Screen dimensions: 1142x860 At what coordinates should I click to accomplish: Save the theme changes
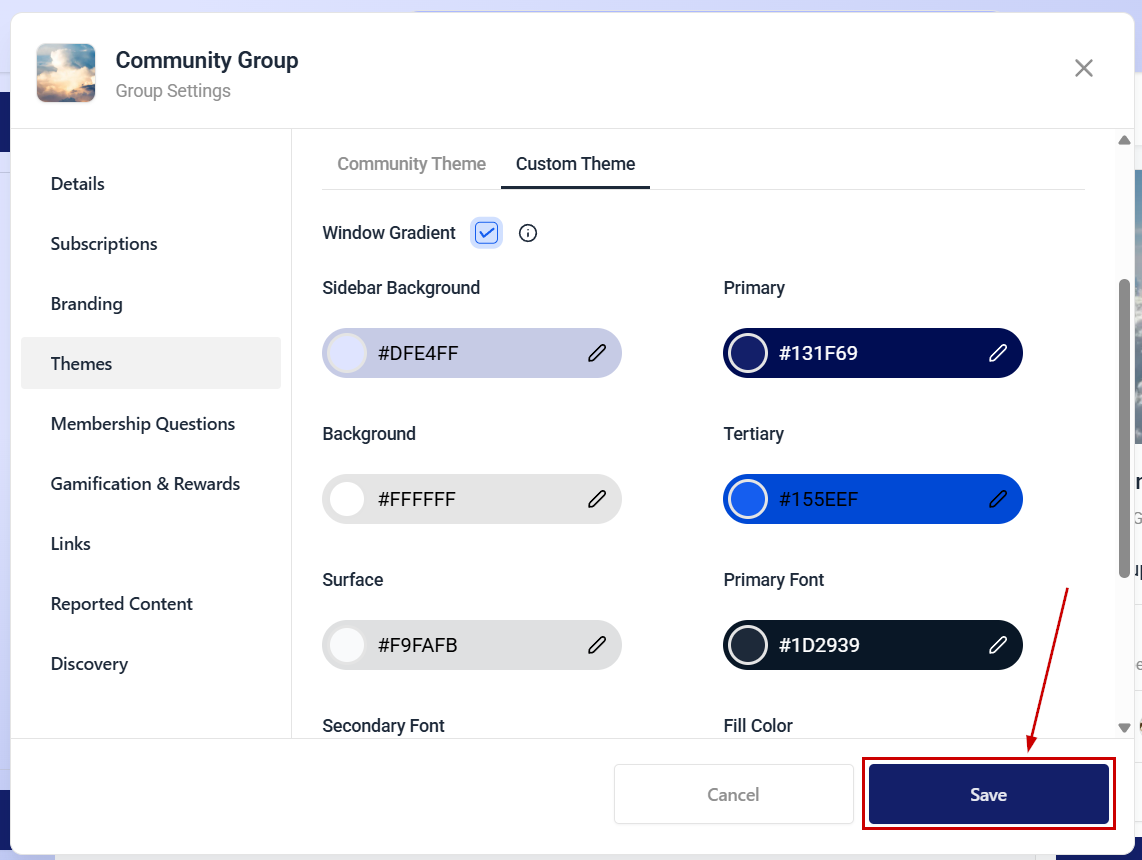click(988, 794)
